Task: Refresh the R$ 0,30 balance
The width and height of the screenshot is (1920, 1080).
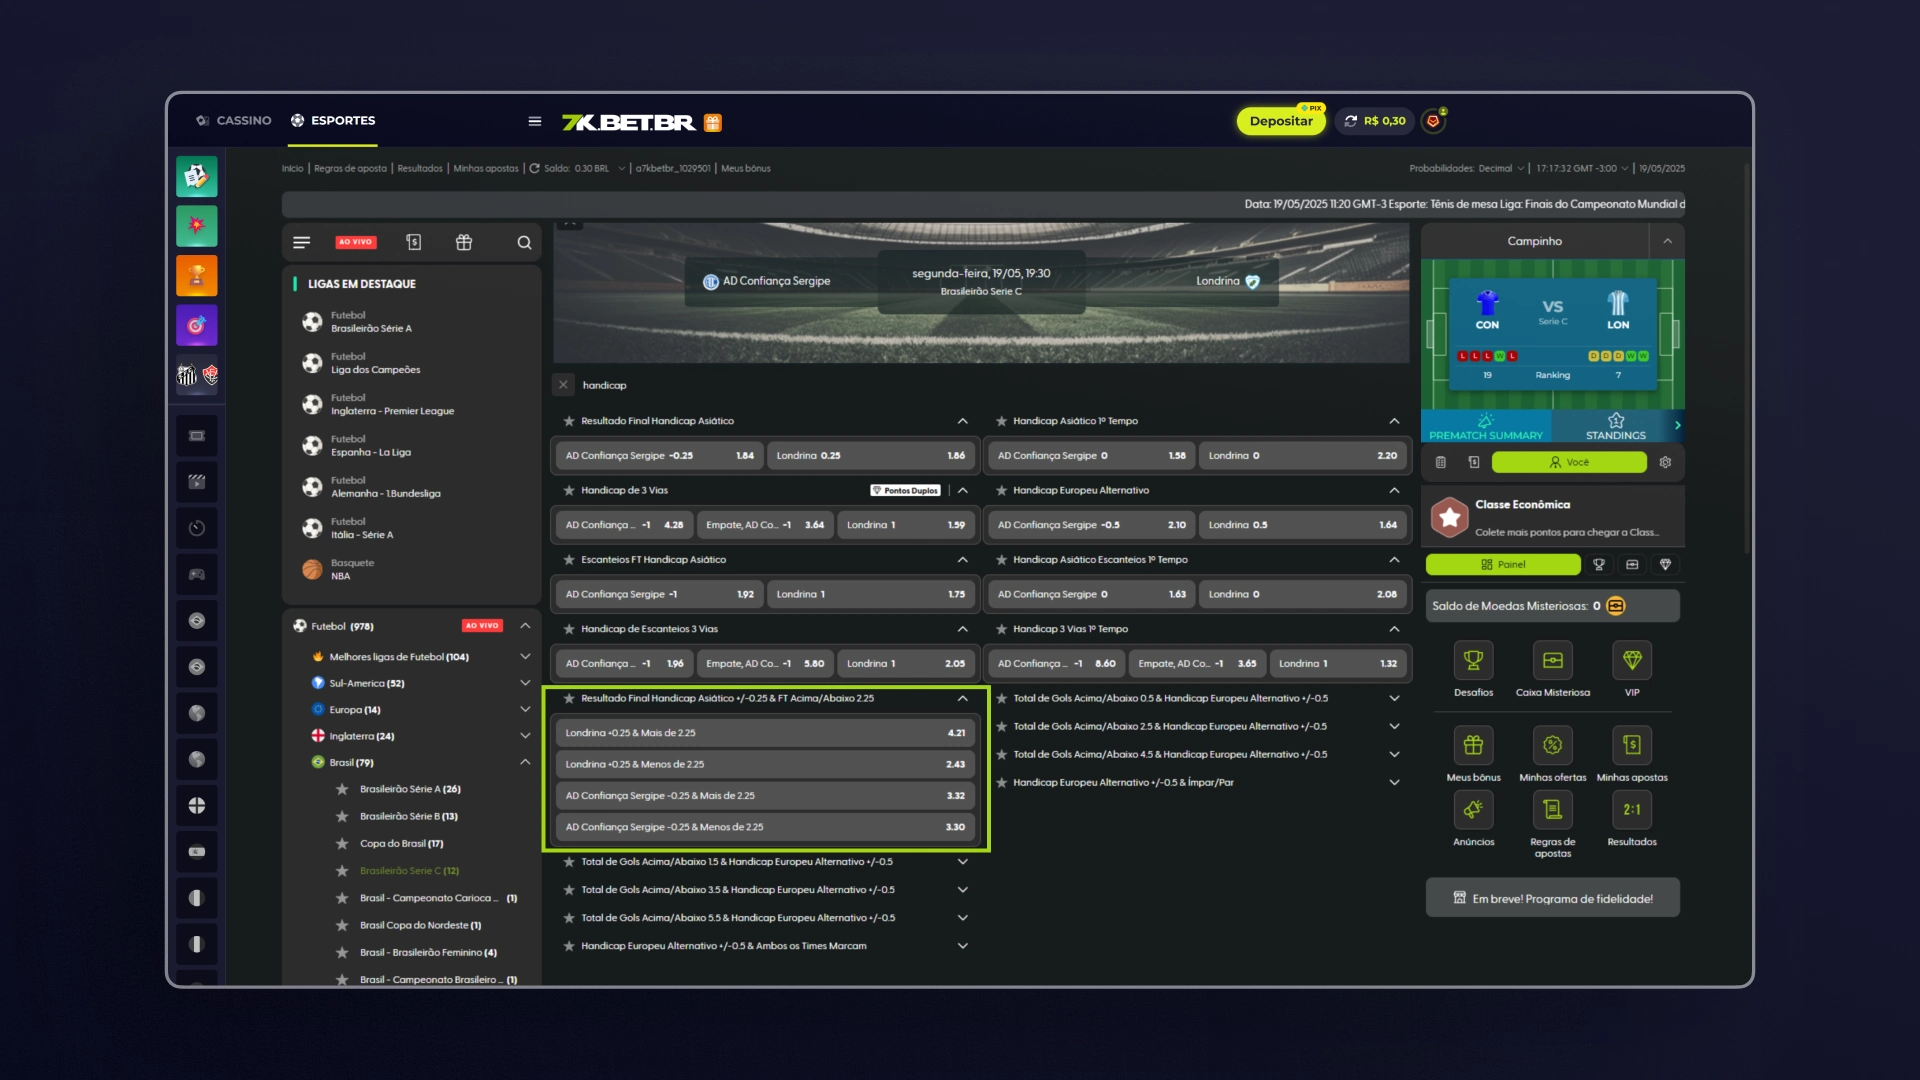Action: 1351,121
